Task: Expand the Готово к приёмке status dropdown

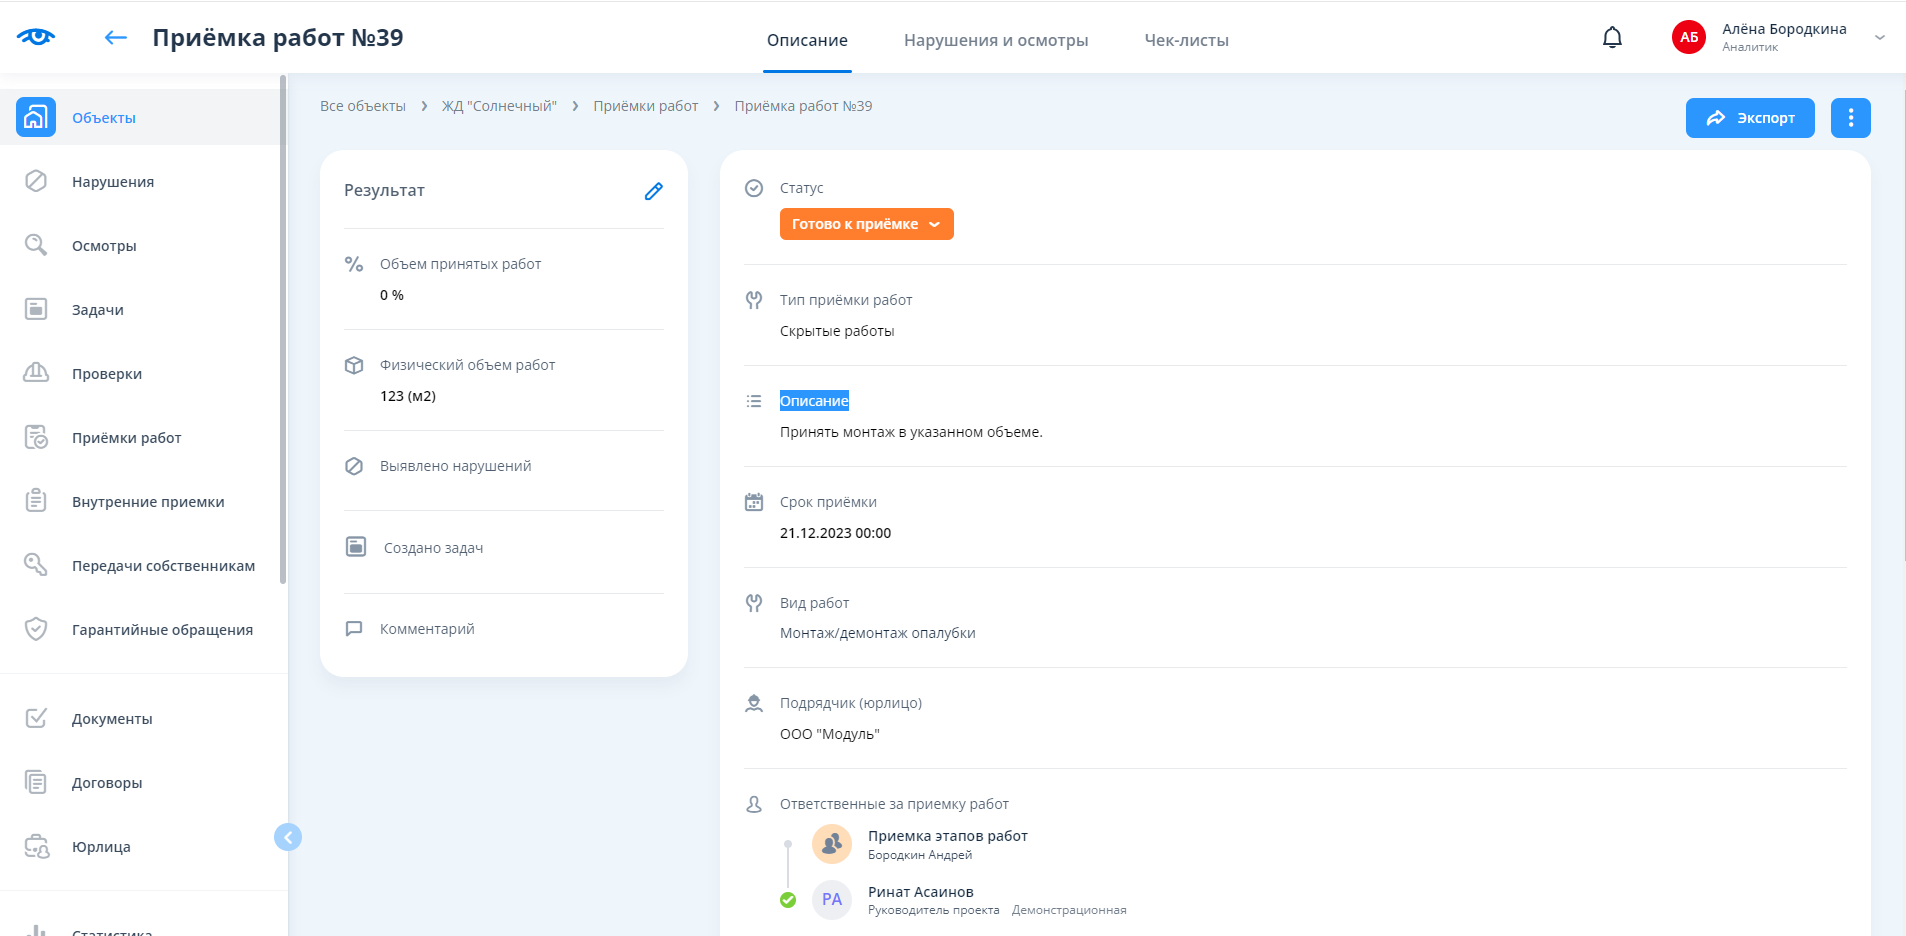Action: (866, 224)
